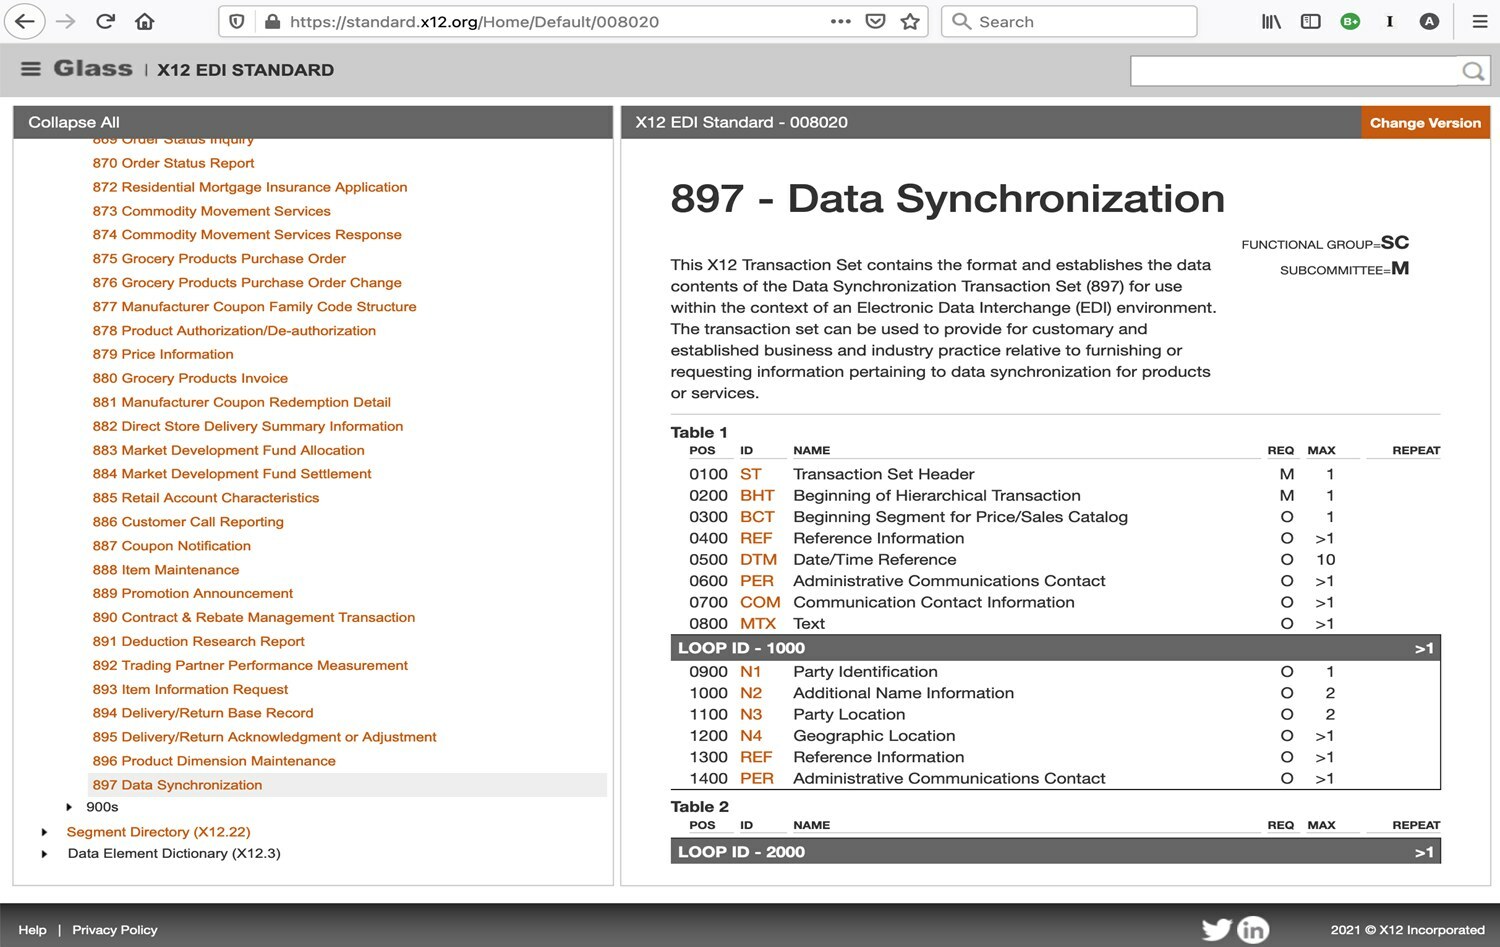1500x947 pixels.
Task: Open the browser library icon
Action: [x=1271, y=21]
